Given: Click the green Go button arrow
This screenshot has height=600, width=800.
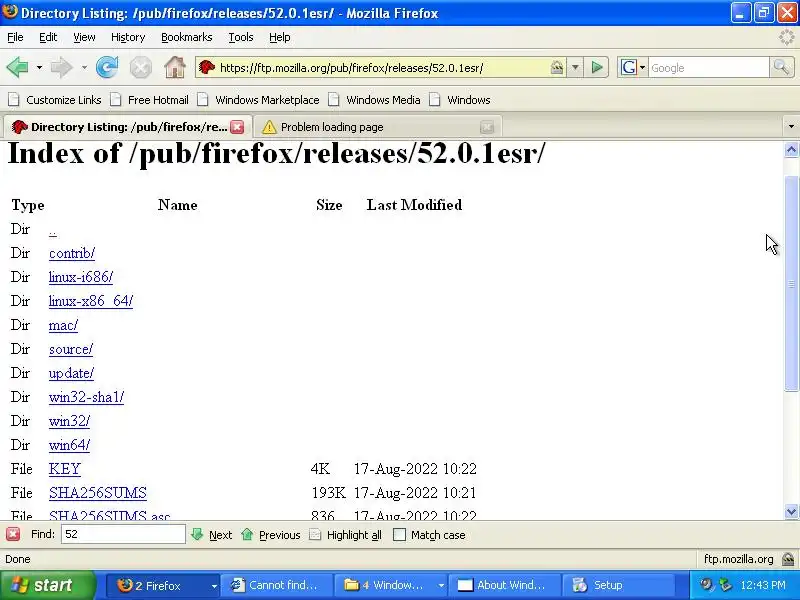Looking at the screenshot, I should pyautogui.click(x=597, y=67).
